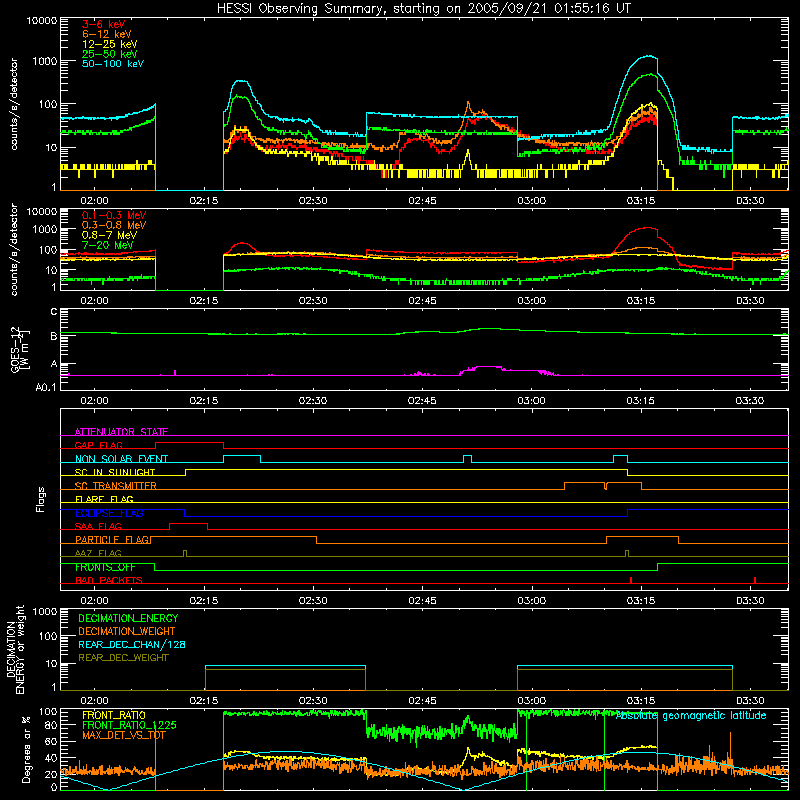The width and height of the screenshot is (800, 800).
Task: Select the AA7_FLAG label
Action: click(x=98, y=553)
